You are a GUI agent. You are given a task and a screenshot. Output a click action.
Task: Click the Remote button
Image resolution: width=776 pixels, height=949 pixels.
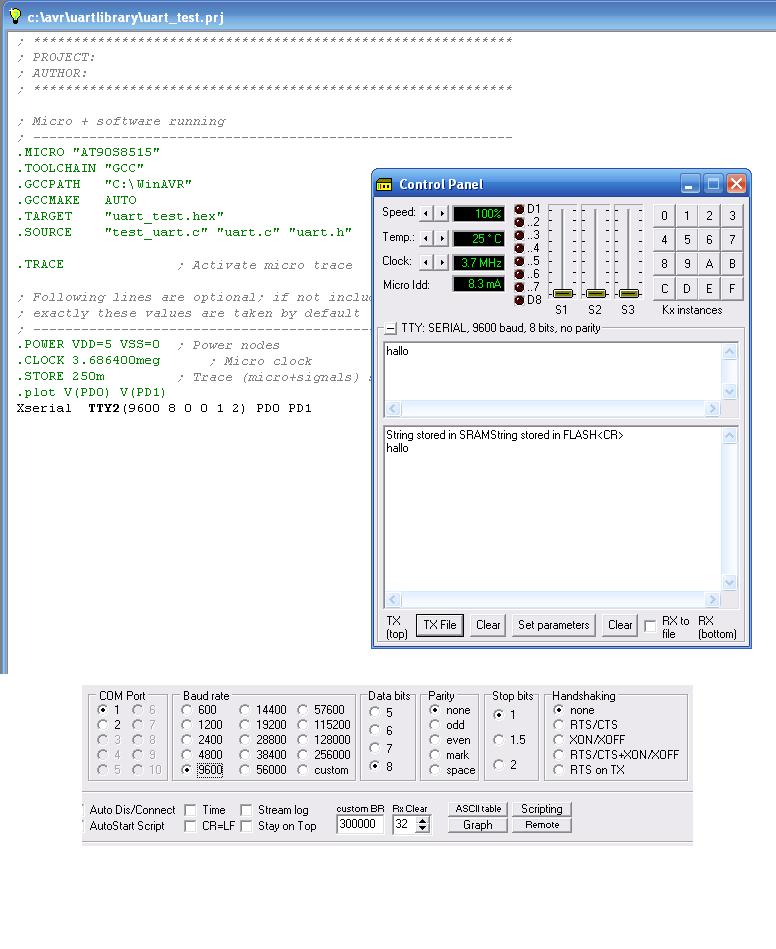tap(542, 825)
